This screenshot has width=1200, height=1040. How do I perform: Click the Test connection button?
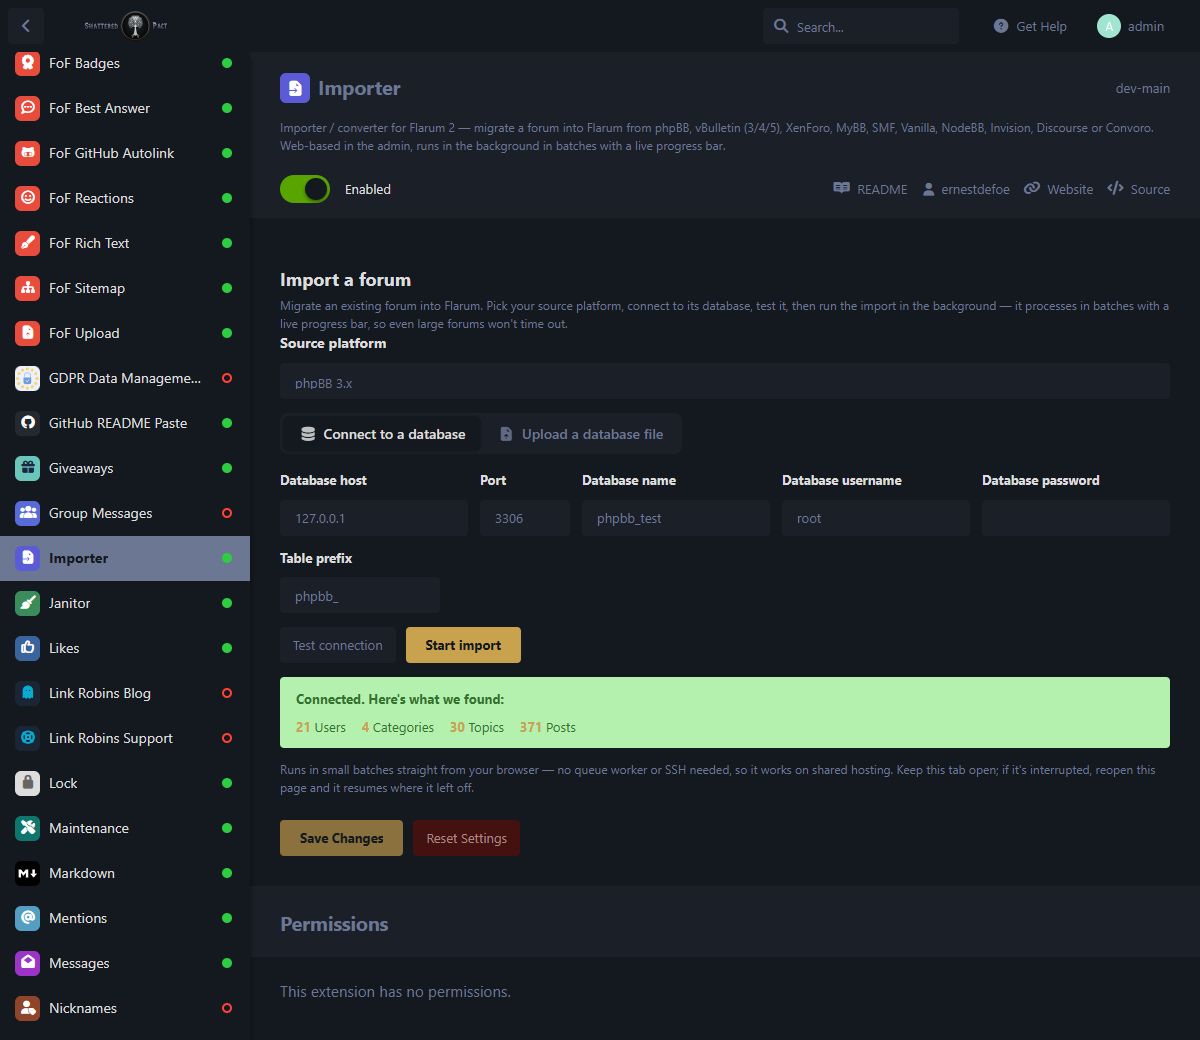coord(338,645)
